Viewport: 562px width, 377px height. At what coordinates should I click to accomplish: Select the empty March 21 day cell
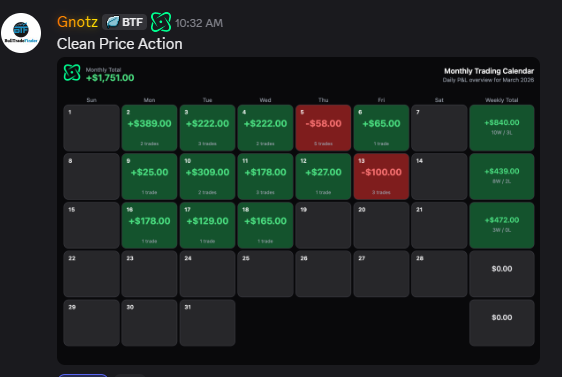pyautogui.click(x=439, y=225)
